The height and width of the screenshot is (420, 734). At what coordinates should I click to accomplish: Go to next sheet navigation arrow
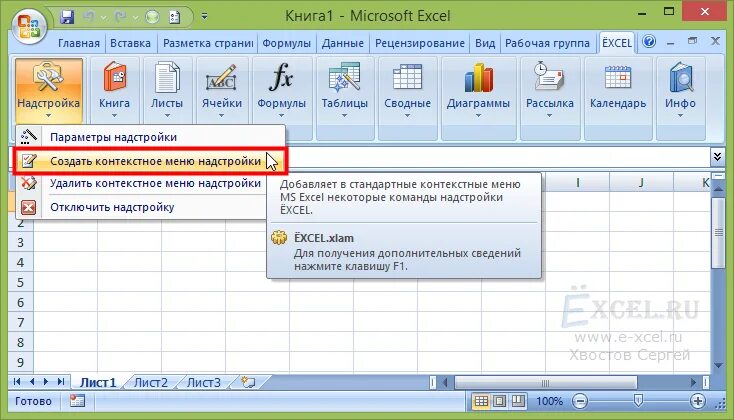click(46, 382)
